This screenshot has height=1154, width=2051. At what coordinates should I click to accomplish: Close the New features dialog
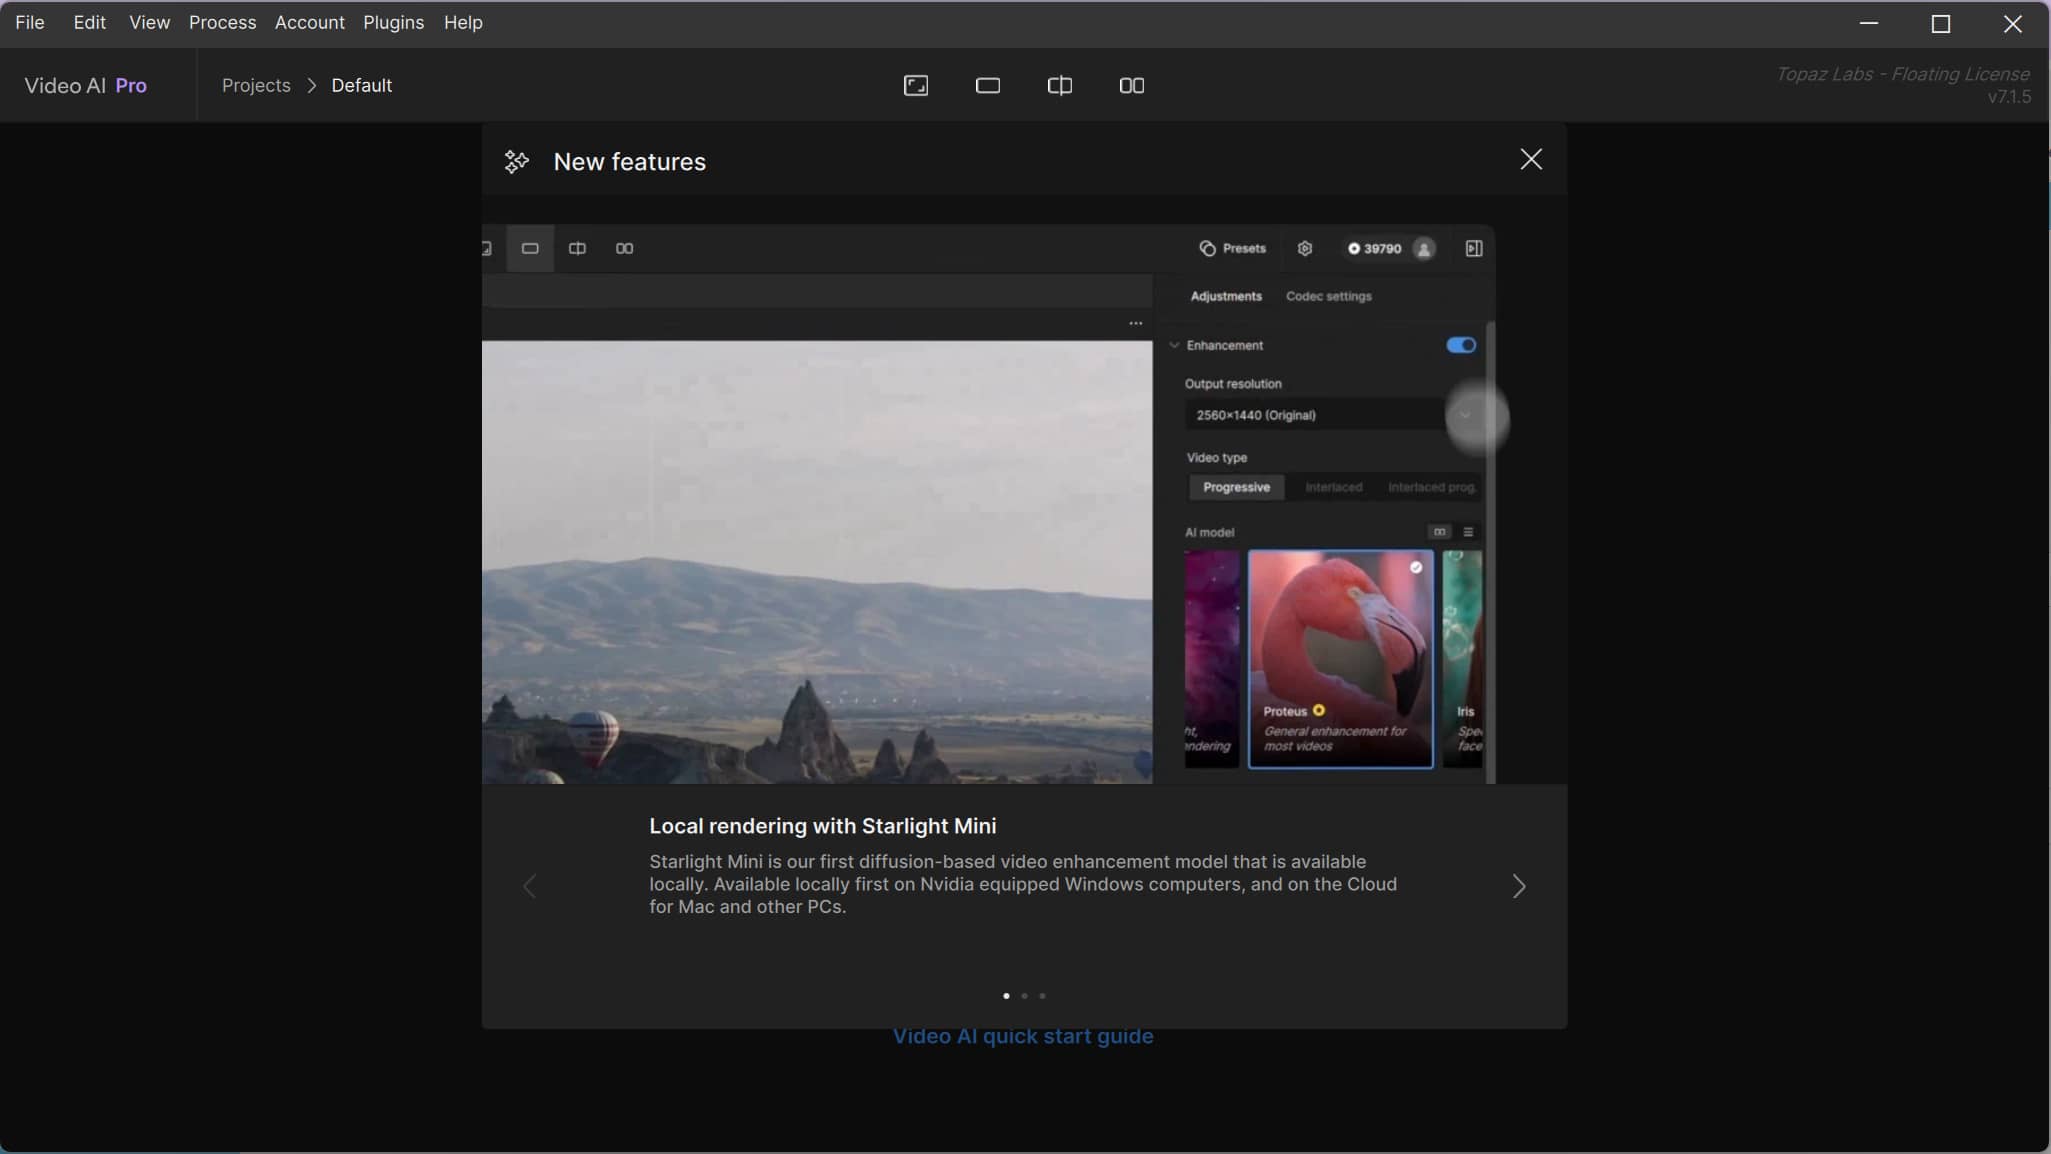(1530, 160)
